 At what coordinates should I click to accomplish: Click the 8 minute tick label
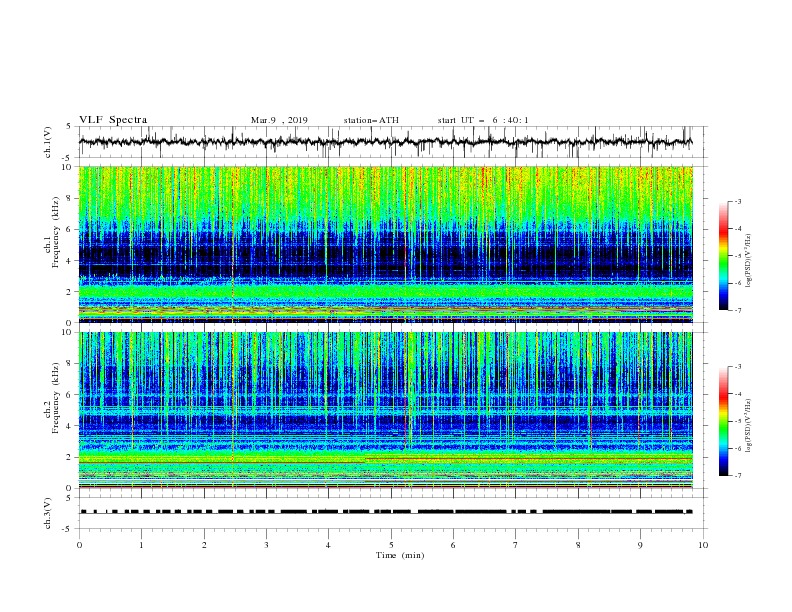(x=578, y=545)
